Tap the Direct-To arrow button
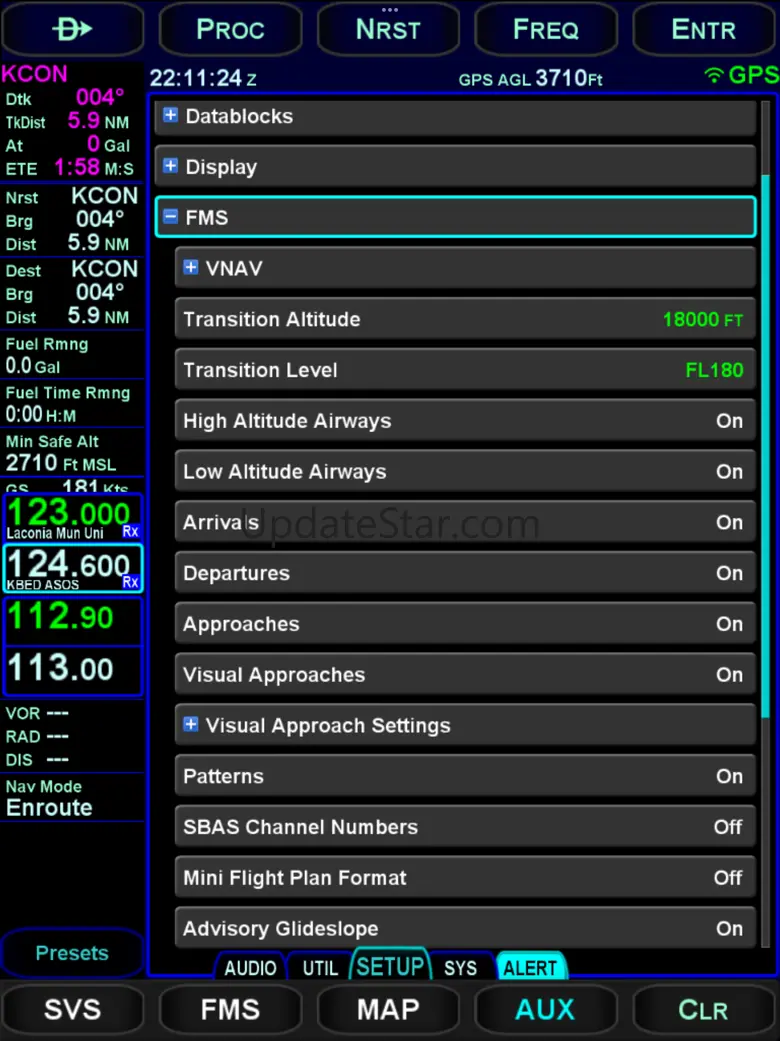The image size is (780, 1041). [x=72, y=29]
